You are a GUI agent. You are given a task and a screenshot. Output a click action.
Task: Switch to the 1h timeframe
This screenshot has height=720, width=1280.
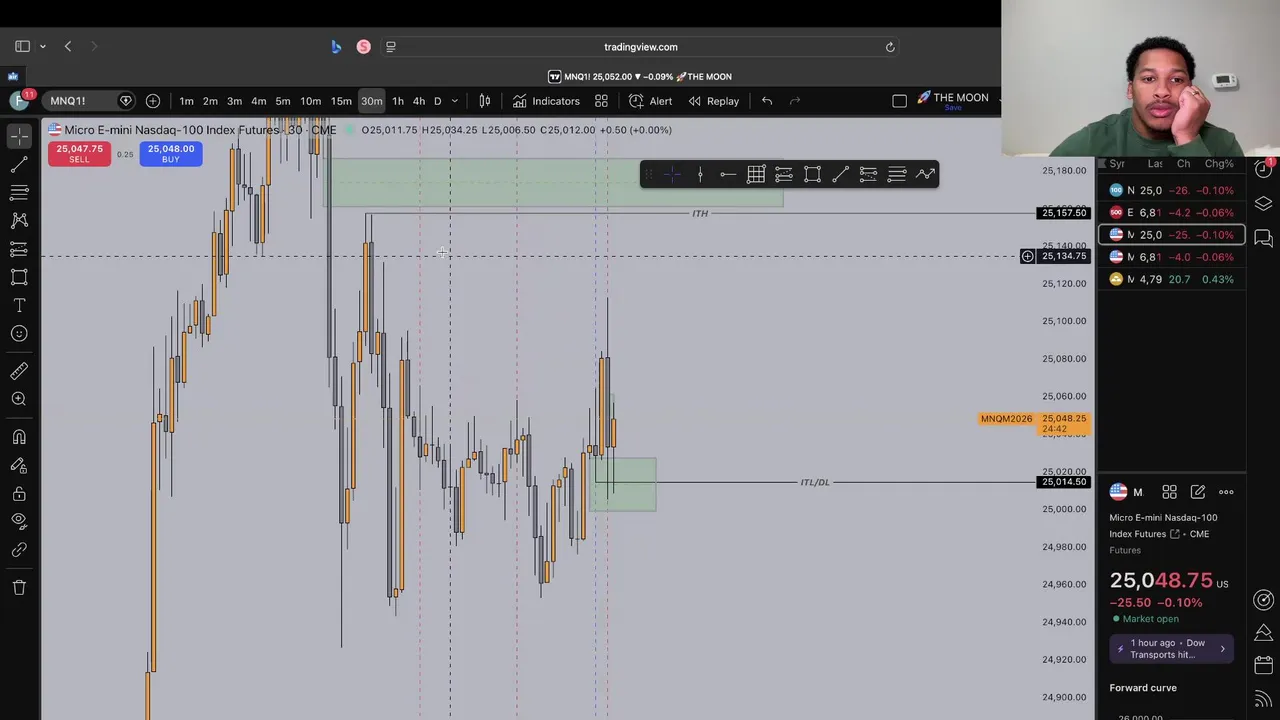(x=398, y=101)
